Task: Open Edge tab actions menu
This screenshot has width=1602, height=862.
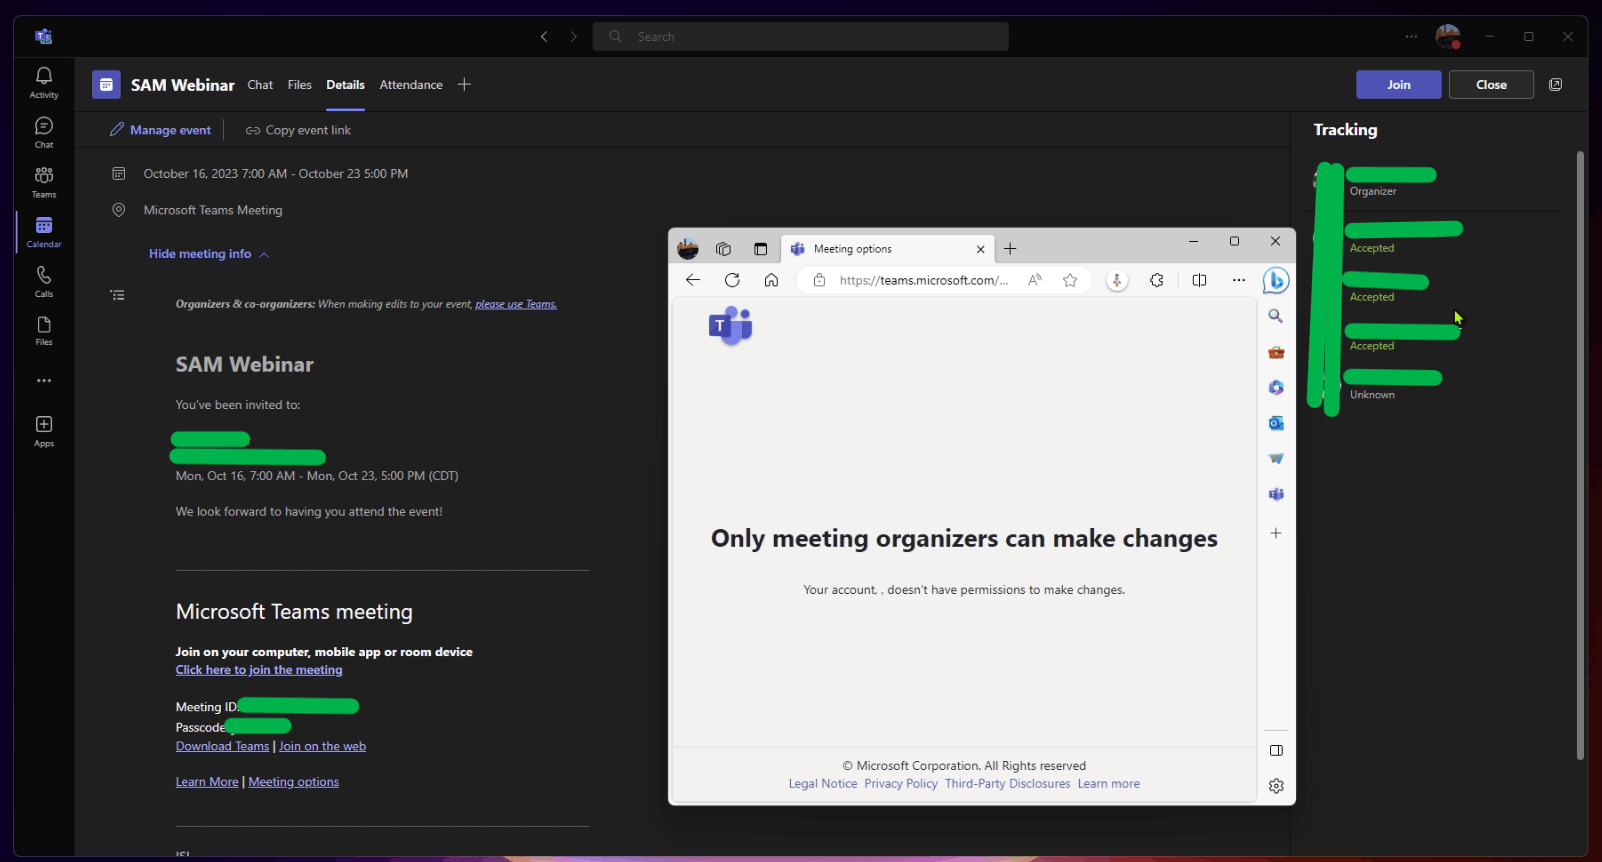Action: (760, 249)
